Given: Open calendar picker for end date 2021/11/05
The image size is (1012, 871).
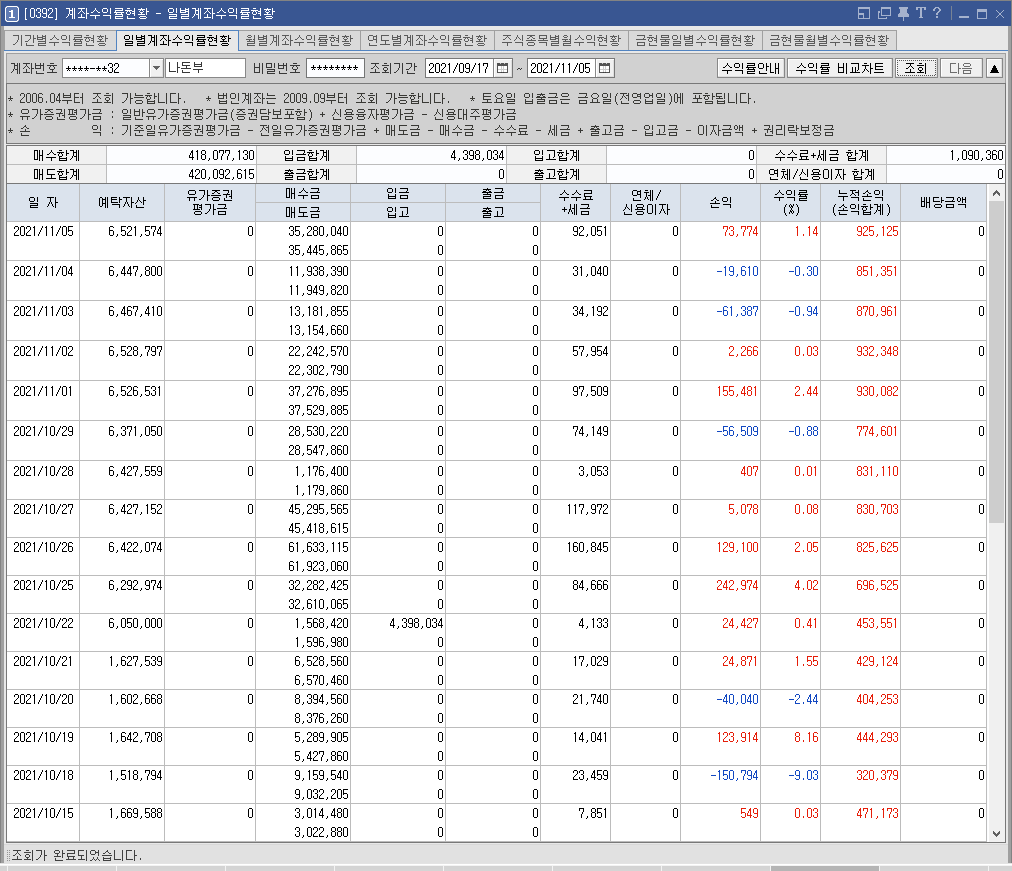Looking at the screenshot, I should click(605, 68).
